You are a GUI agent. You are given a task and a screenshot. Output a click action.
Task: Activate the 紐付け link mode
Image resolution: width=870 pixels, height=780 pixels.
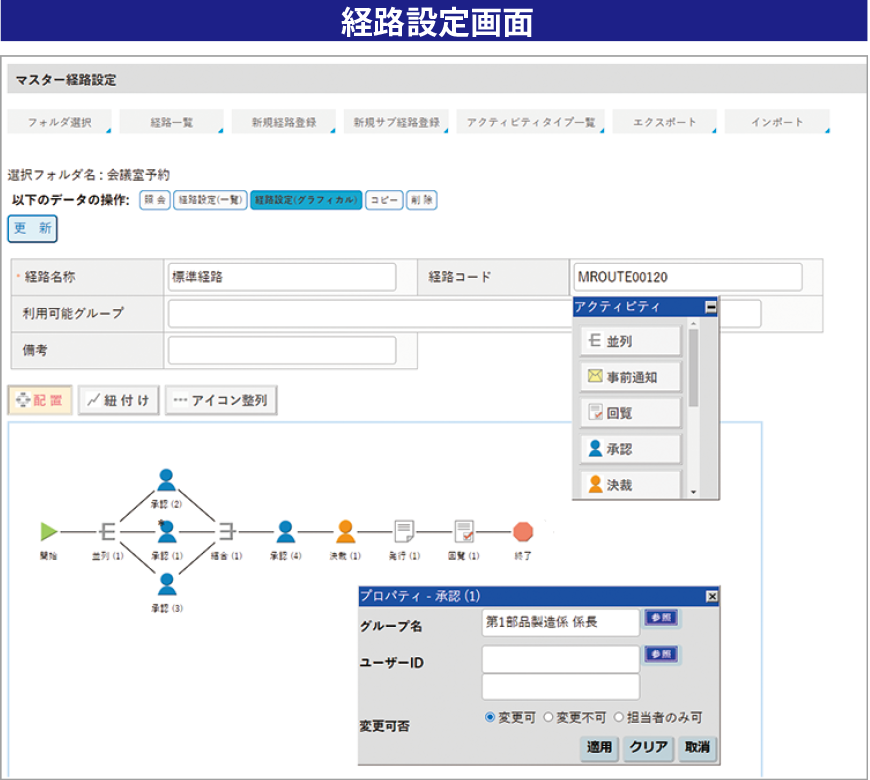(119, 400)
